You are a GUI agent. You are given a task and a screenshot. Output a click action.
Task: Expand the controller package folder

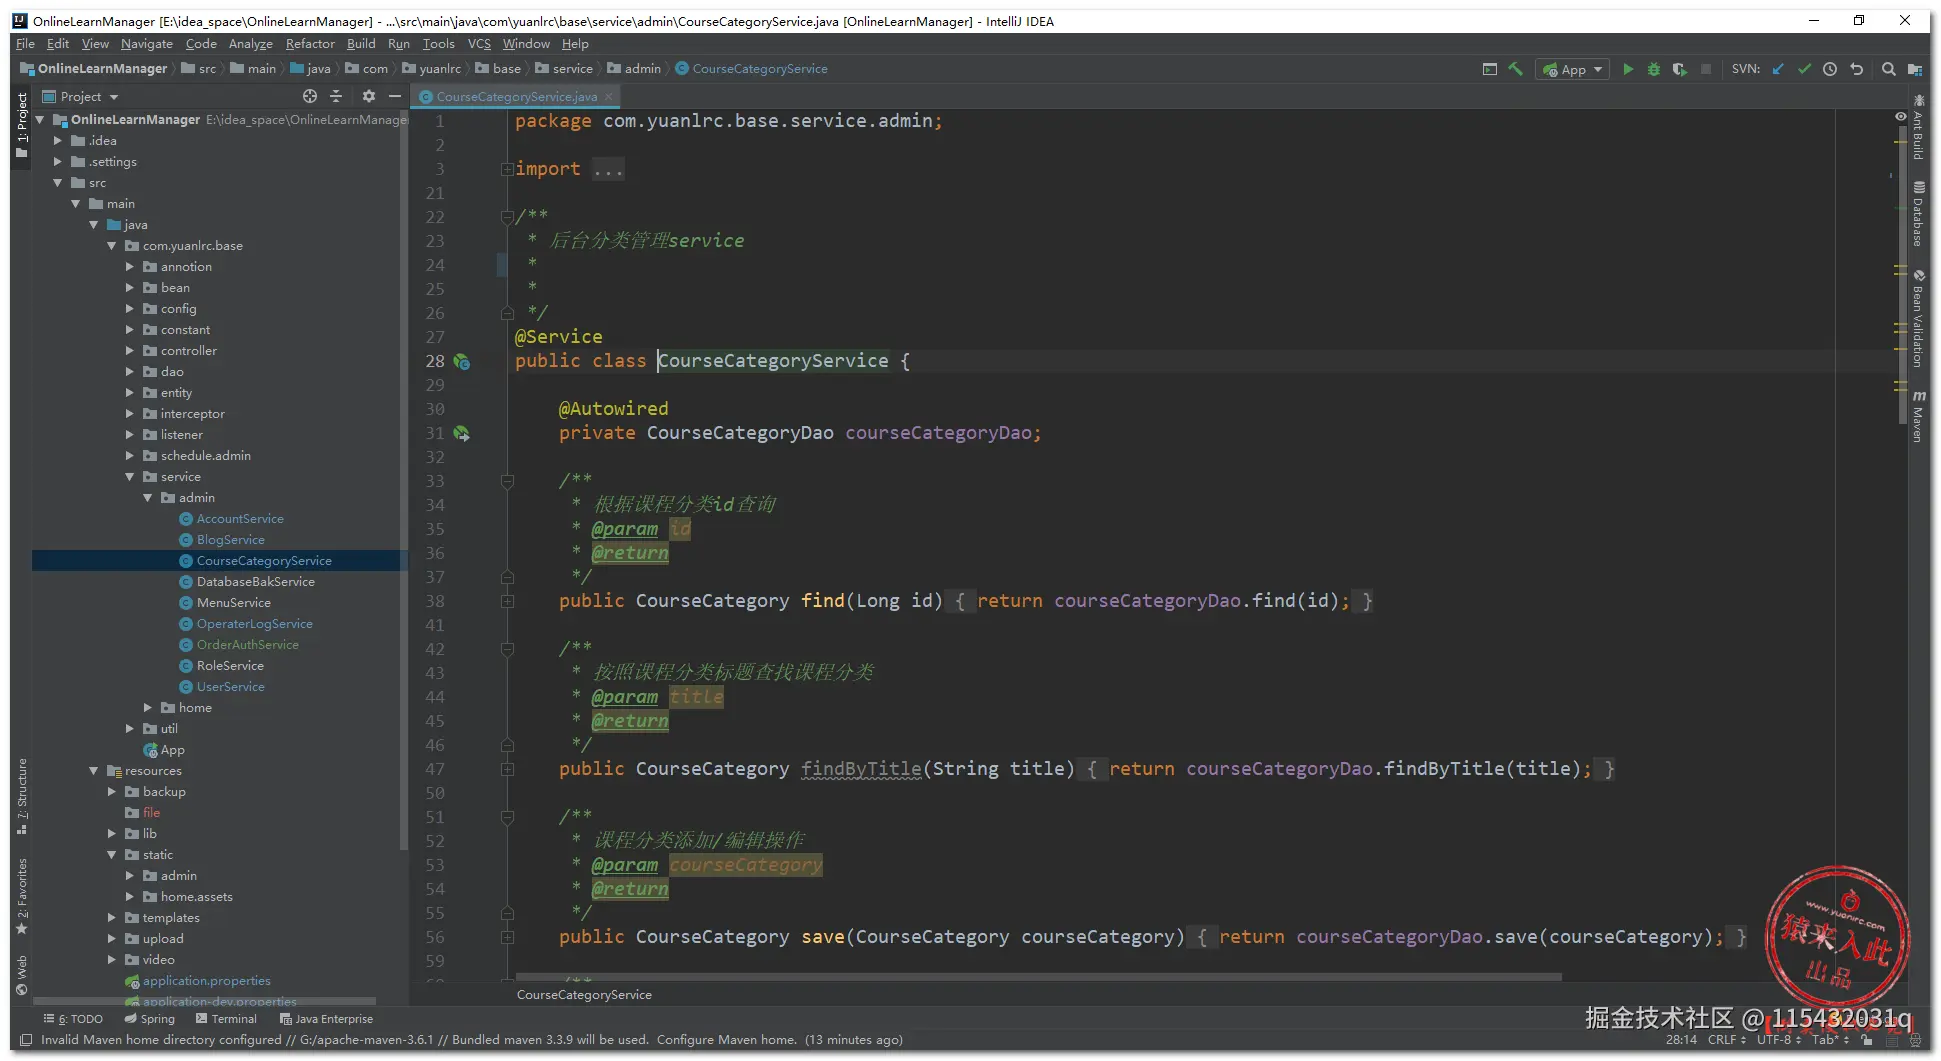point(130,351)
